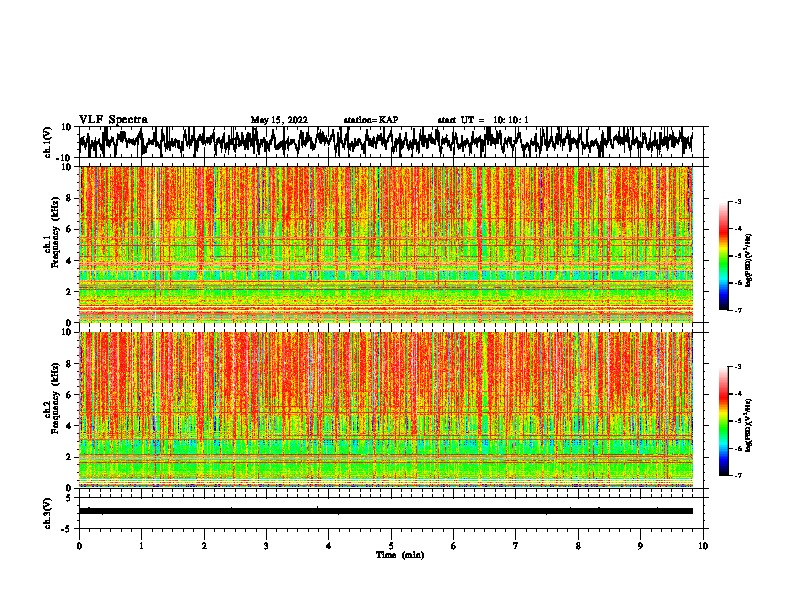Image resolution: width=792 pixels, height=612 pixels.
Task: Click the 2 kHz tick on ch.2 axis
Action: [69, 457]
